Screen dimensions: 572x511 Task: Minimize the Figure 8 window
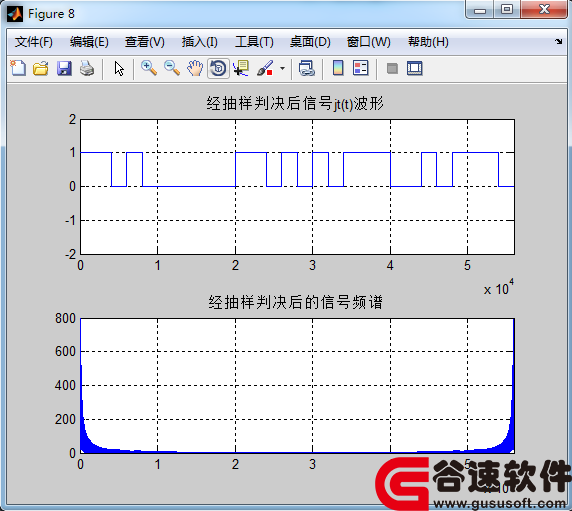pos(480,9)
